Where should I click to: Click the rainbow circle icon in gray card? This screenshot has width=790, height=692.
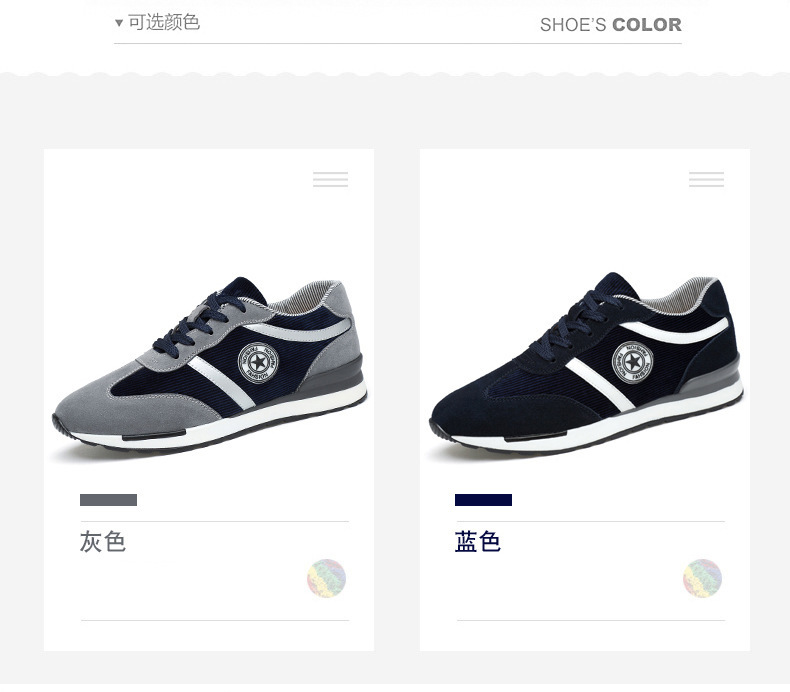326,578
